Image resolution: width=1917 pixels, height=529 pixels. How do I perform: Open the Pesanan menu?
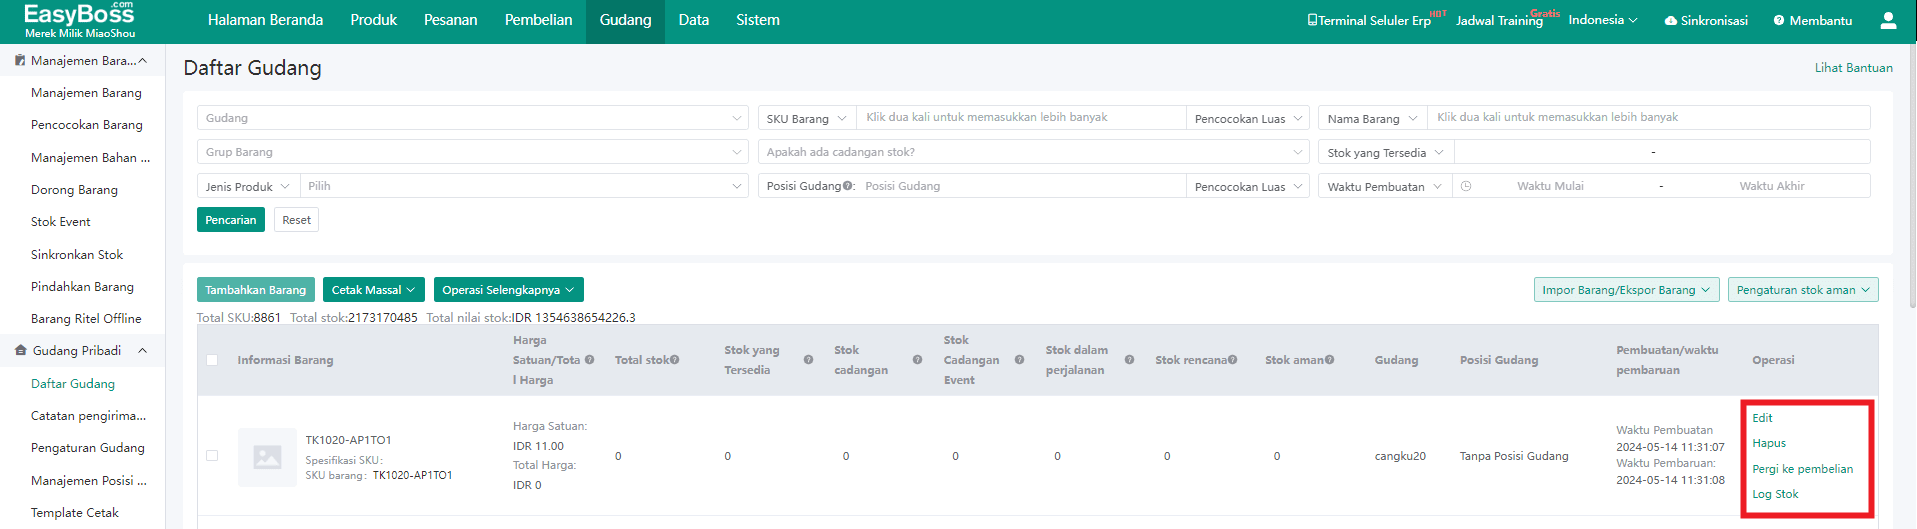[x=451, y=20]
